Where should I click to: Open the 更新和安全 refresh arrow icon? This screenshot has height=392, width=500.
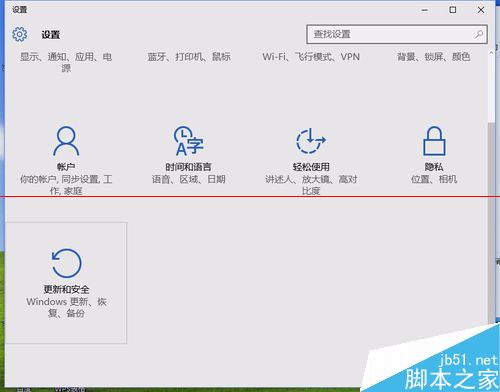(x=66, y=263)
